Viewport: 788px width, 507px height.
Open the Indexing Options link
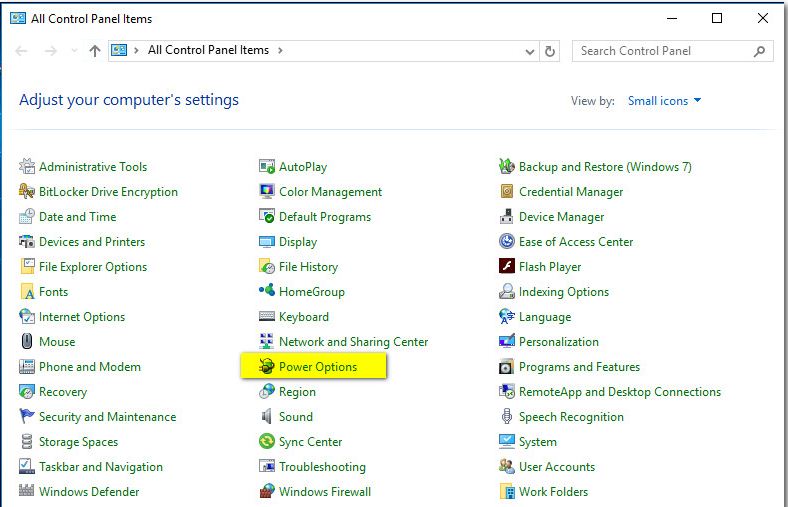[x=564, y=292]
